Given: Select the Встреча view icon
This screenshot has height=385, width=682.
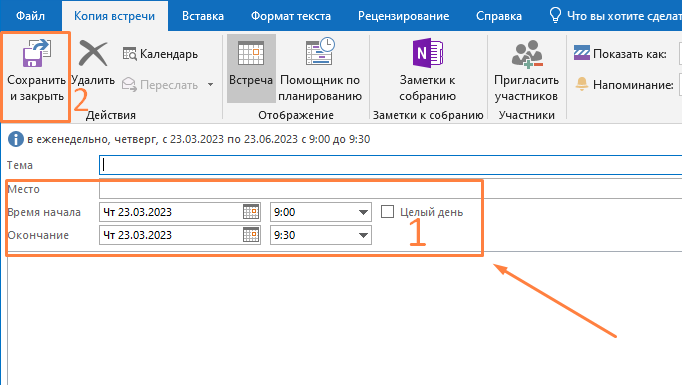Looking at the screenshot, I should [x=251, y=53].
